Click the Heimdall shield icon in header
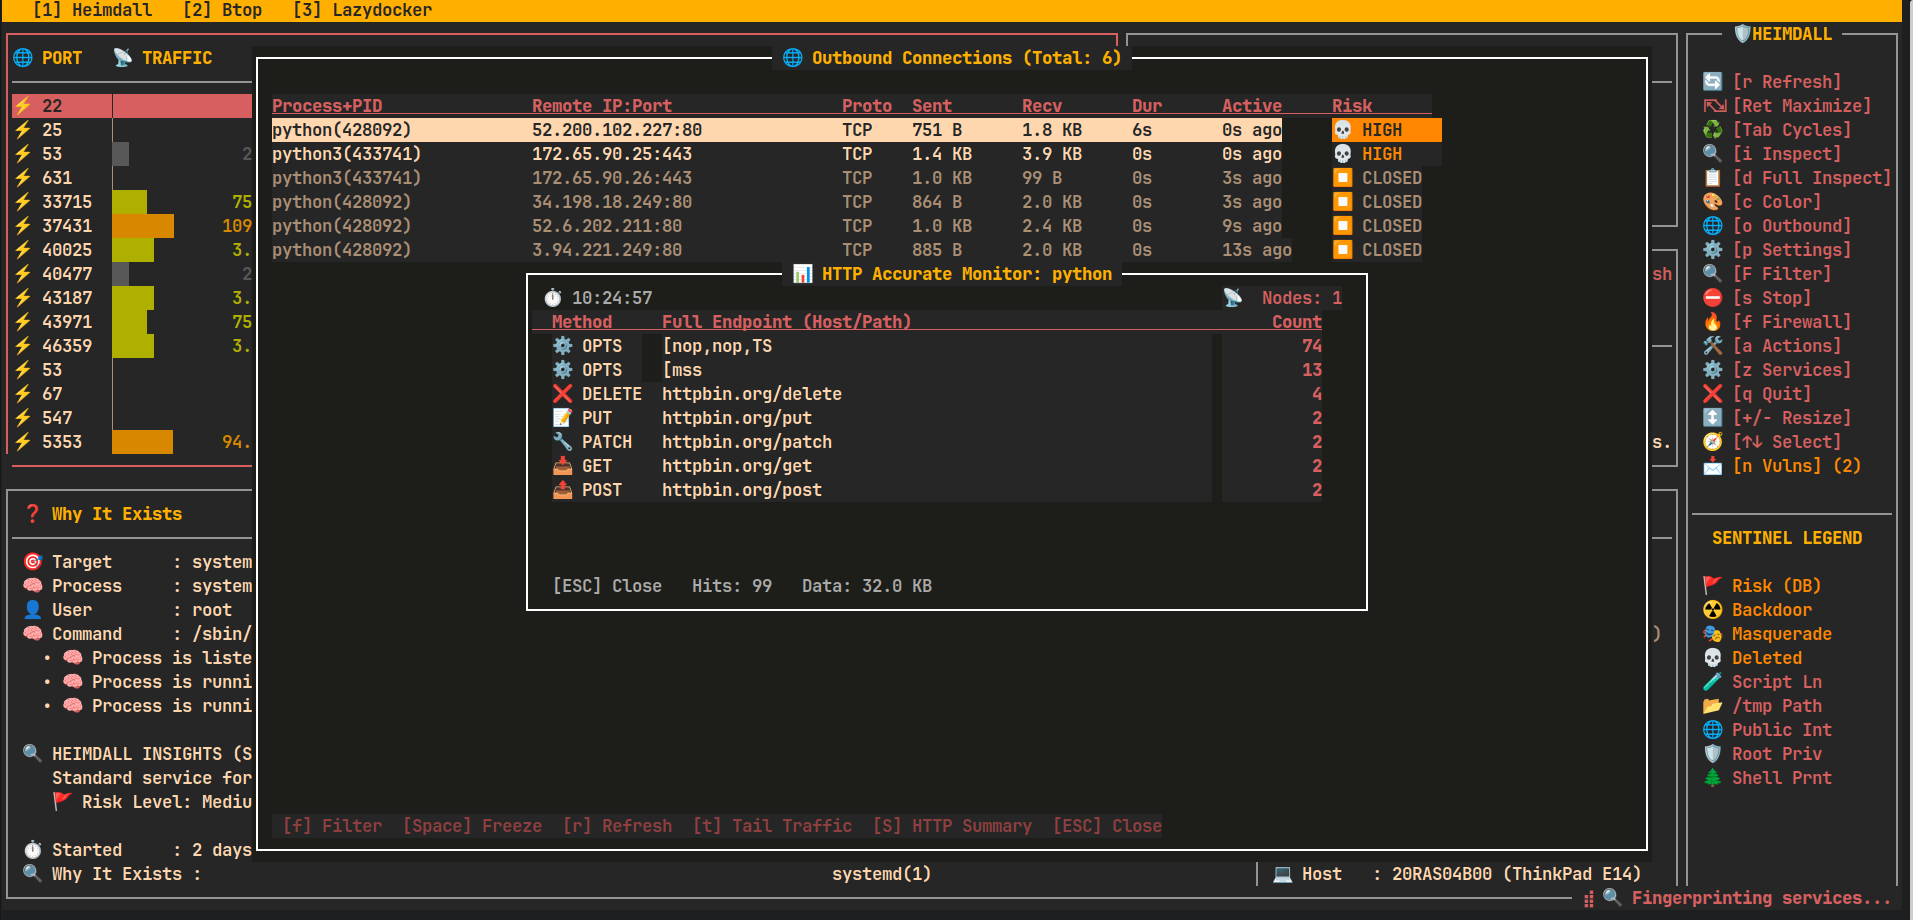The height and width of the screenshot is (920, 1913). 1742,34
